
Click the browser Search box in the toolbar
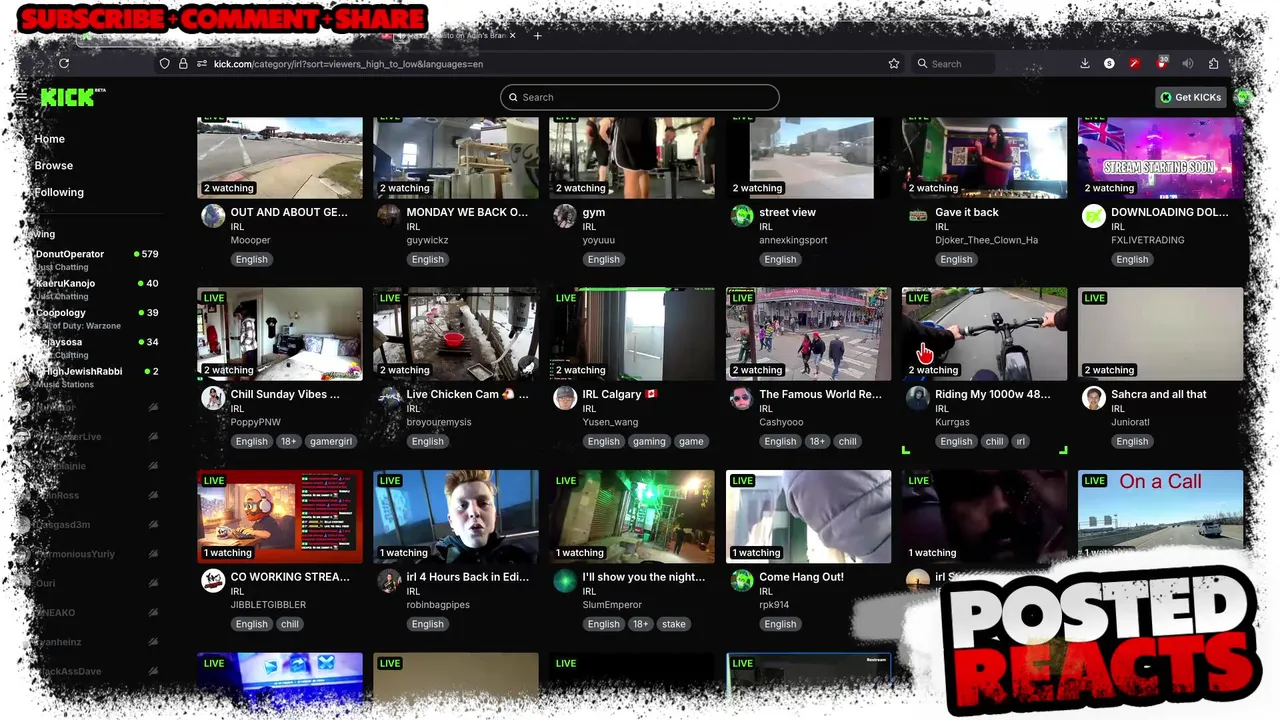(x=953, y=64)
